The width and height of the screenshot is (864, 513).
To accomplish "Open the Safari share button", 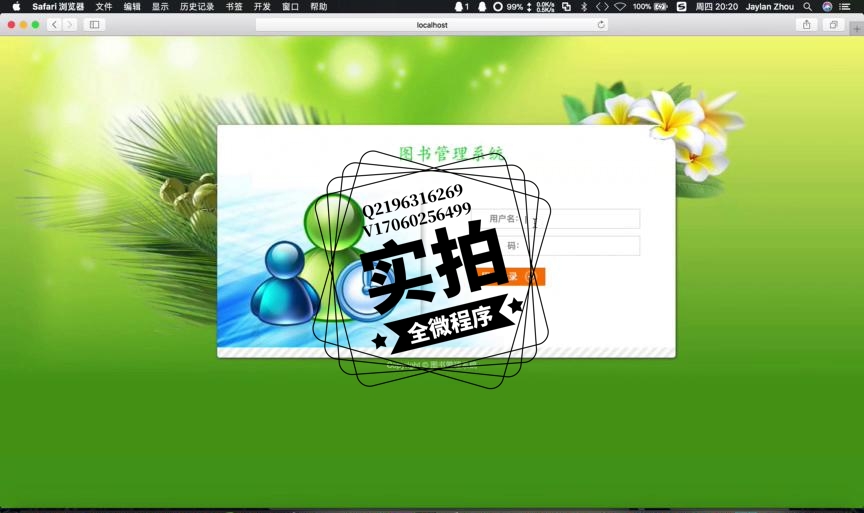I will (x=807, y=25).
